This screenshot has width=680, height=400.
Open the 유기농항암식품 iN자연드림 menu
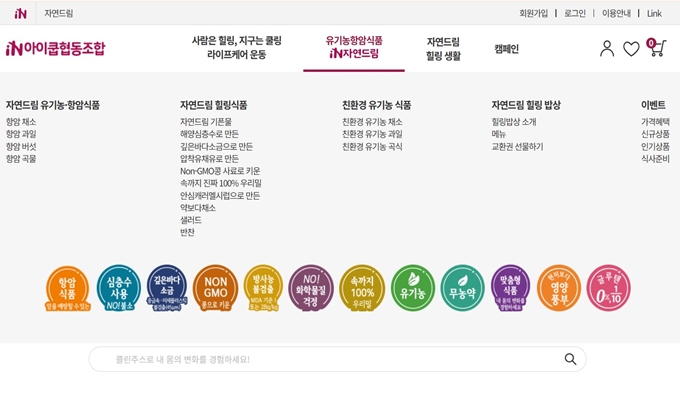tap(354, 47)
